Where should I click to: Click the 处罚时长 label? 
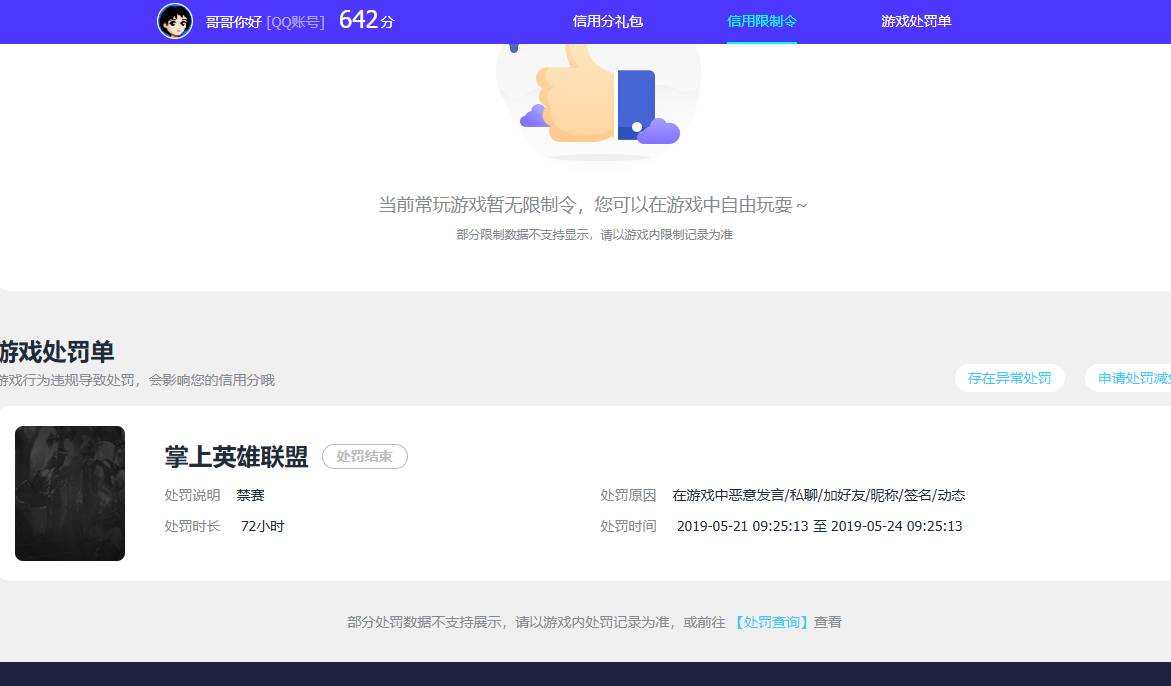[192, 526]
